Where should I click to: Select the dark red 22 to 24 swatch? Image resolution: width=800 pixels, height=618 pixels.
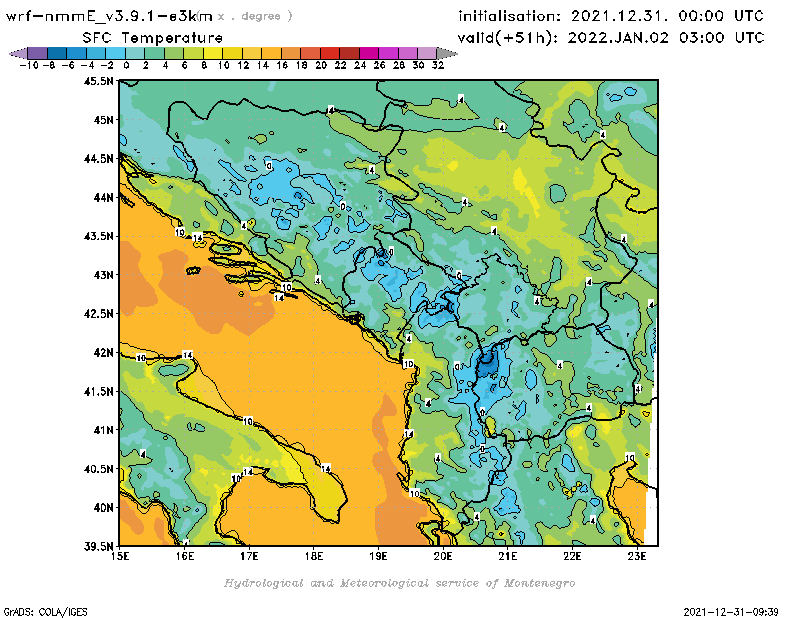click(349, 53)
